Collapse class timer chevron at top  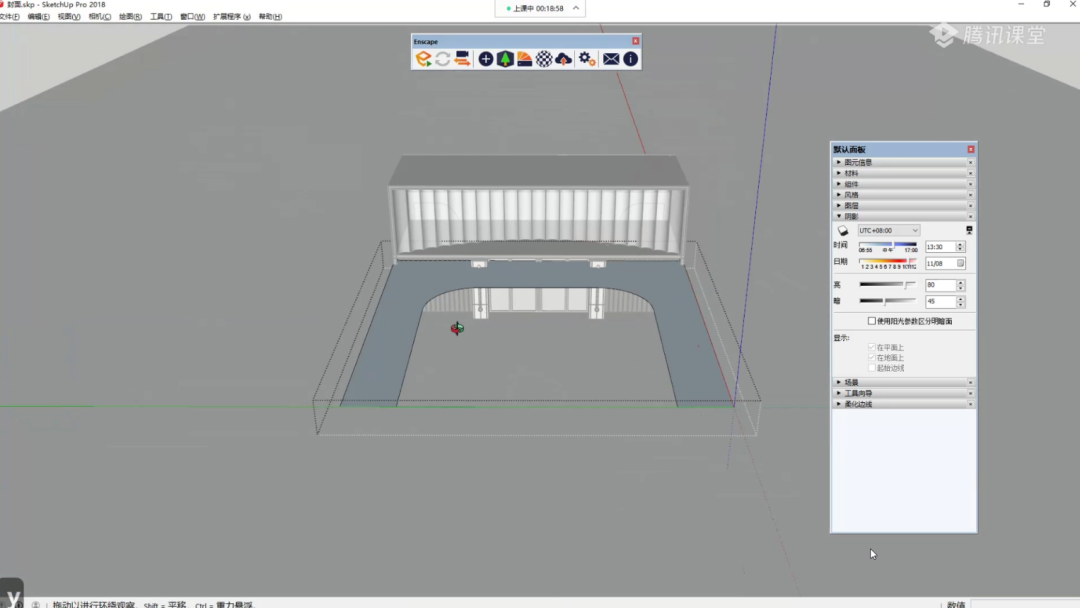[x=576, y=8]
